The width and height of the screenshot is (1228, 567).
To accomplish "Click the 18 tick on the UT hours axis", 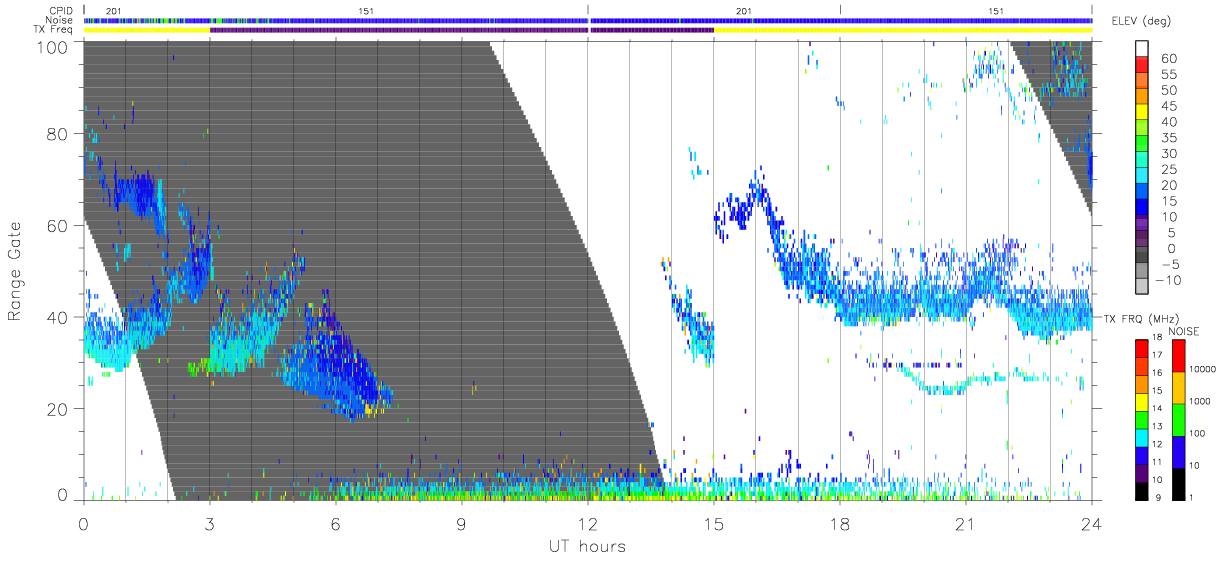I will pyautogui.click(x=840, y=523).
